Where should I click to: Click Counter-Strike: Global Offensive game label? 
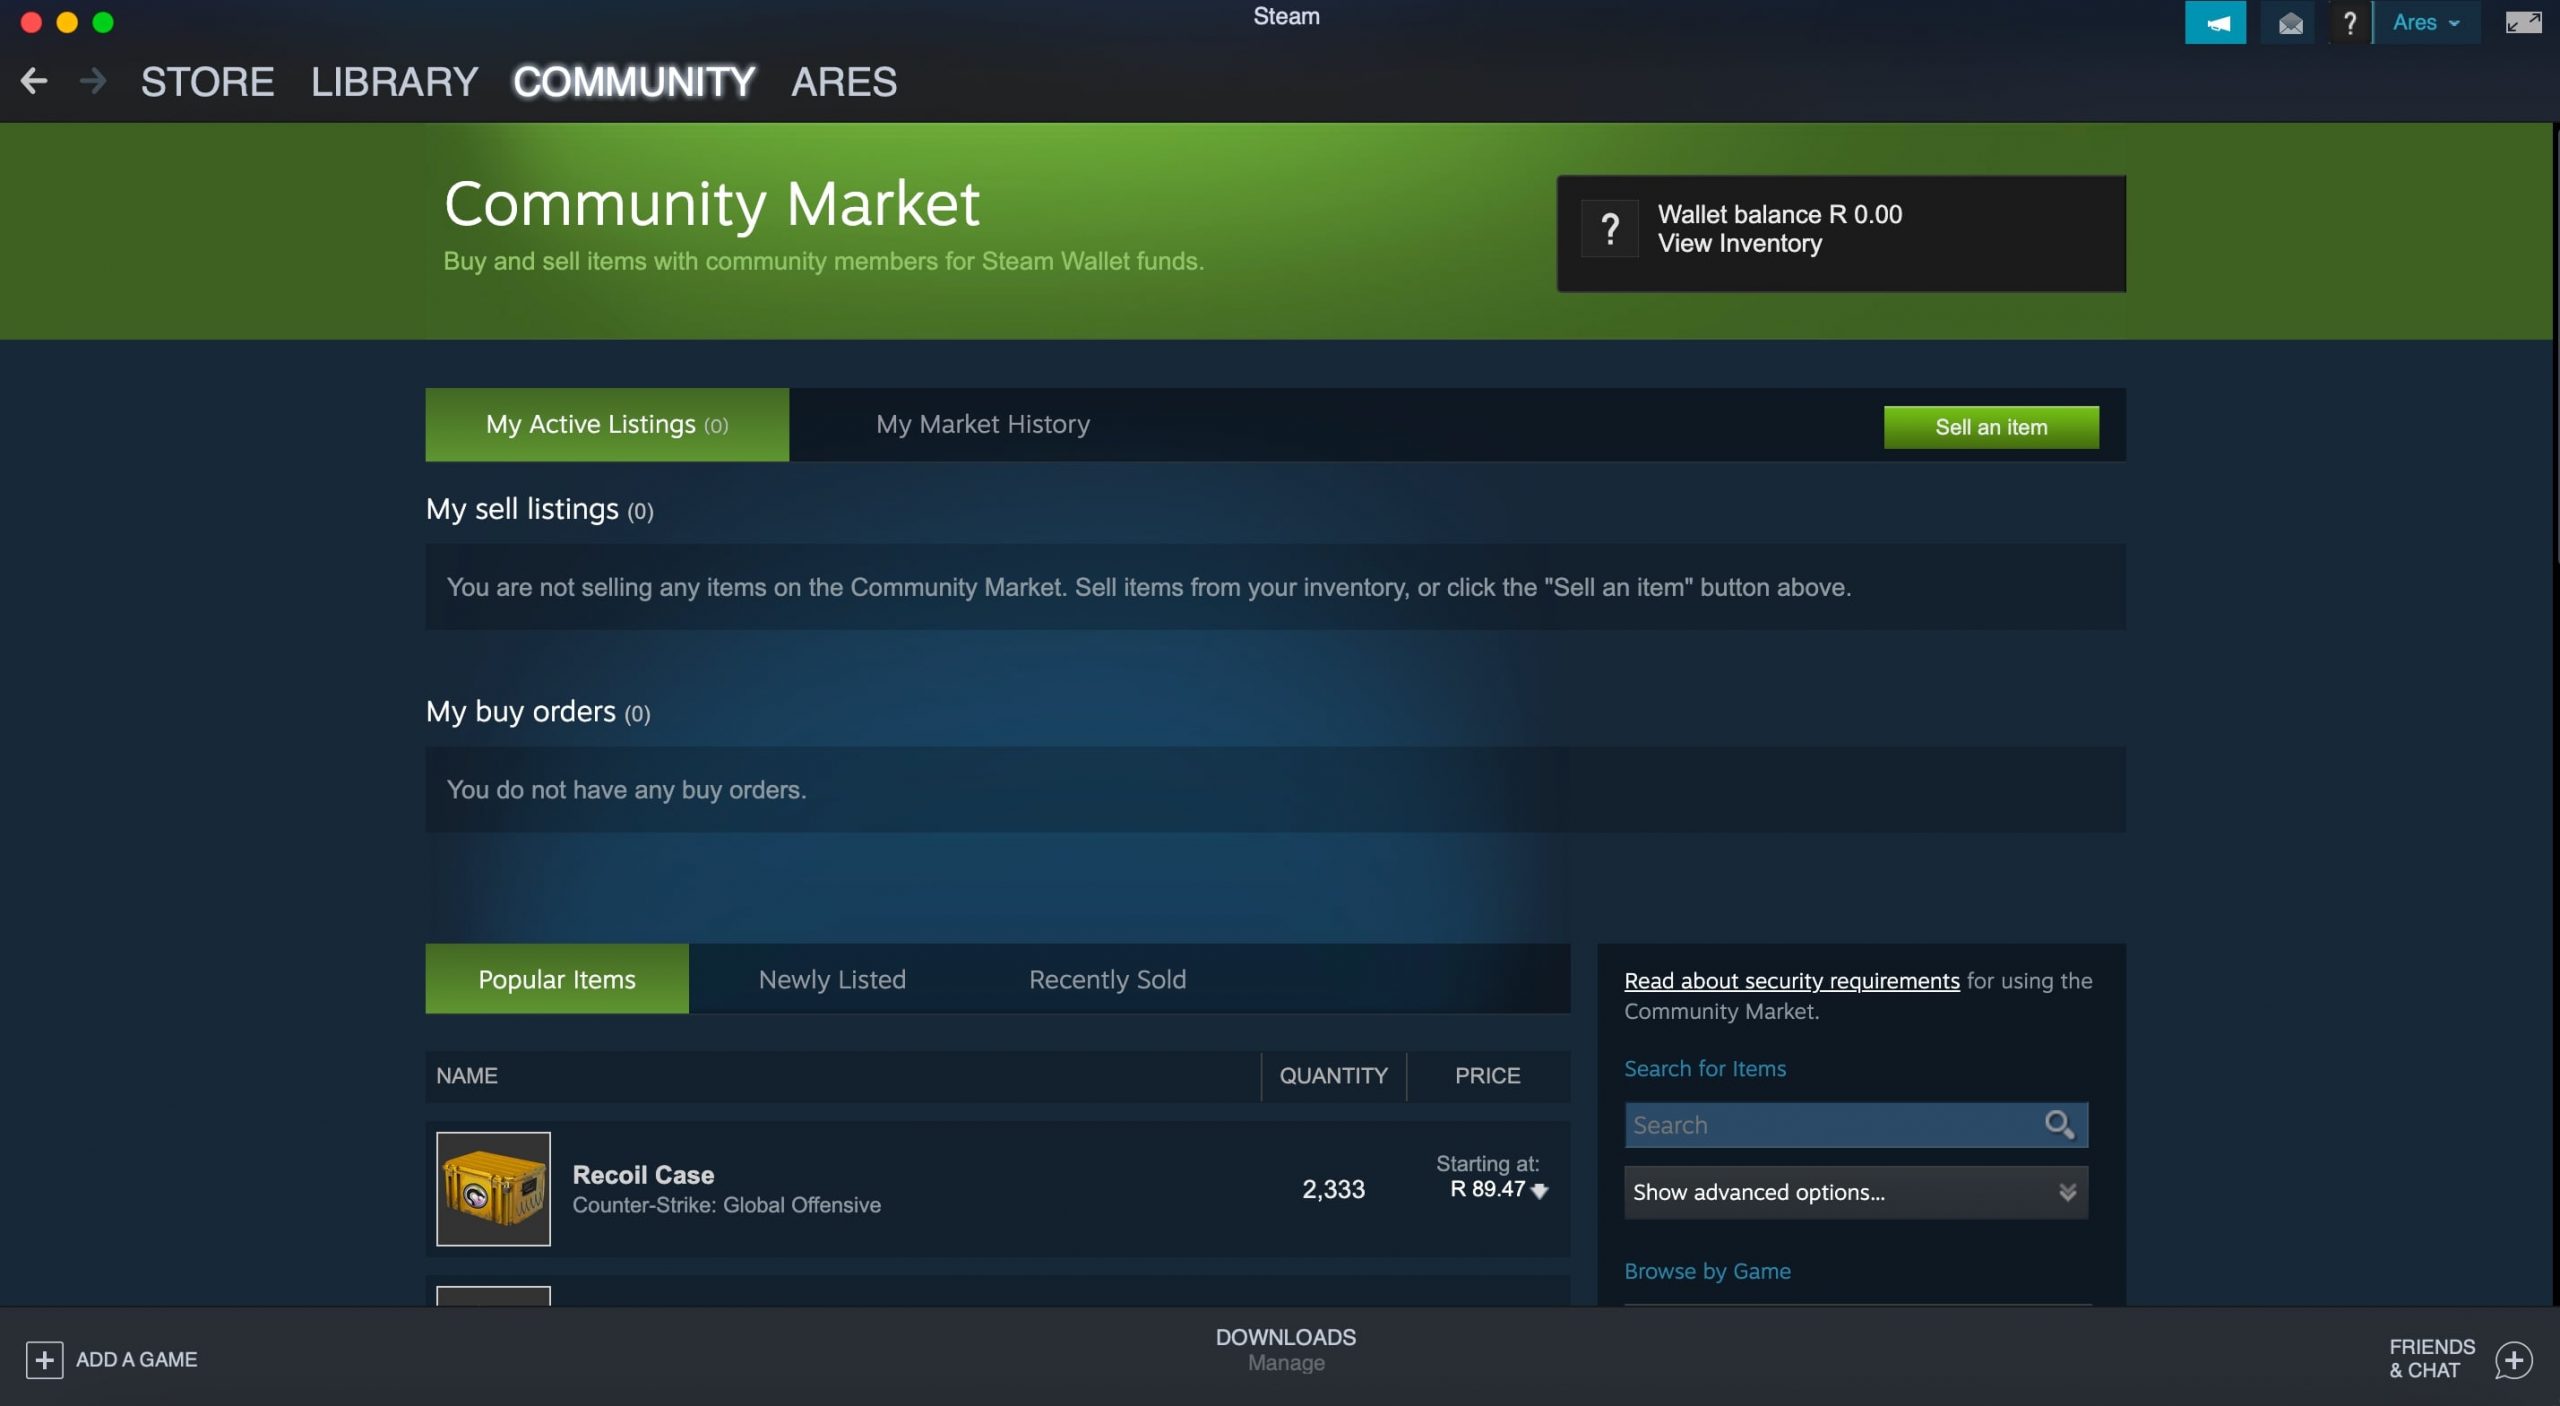pos(726,1205)
